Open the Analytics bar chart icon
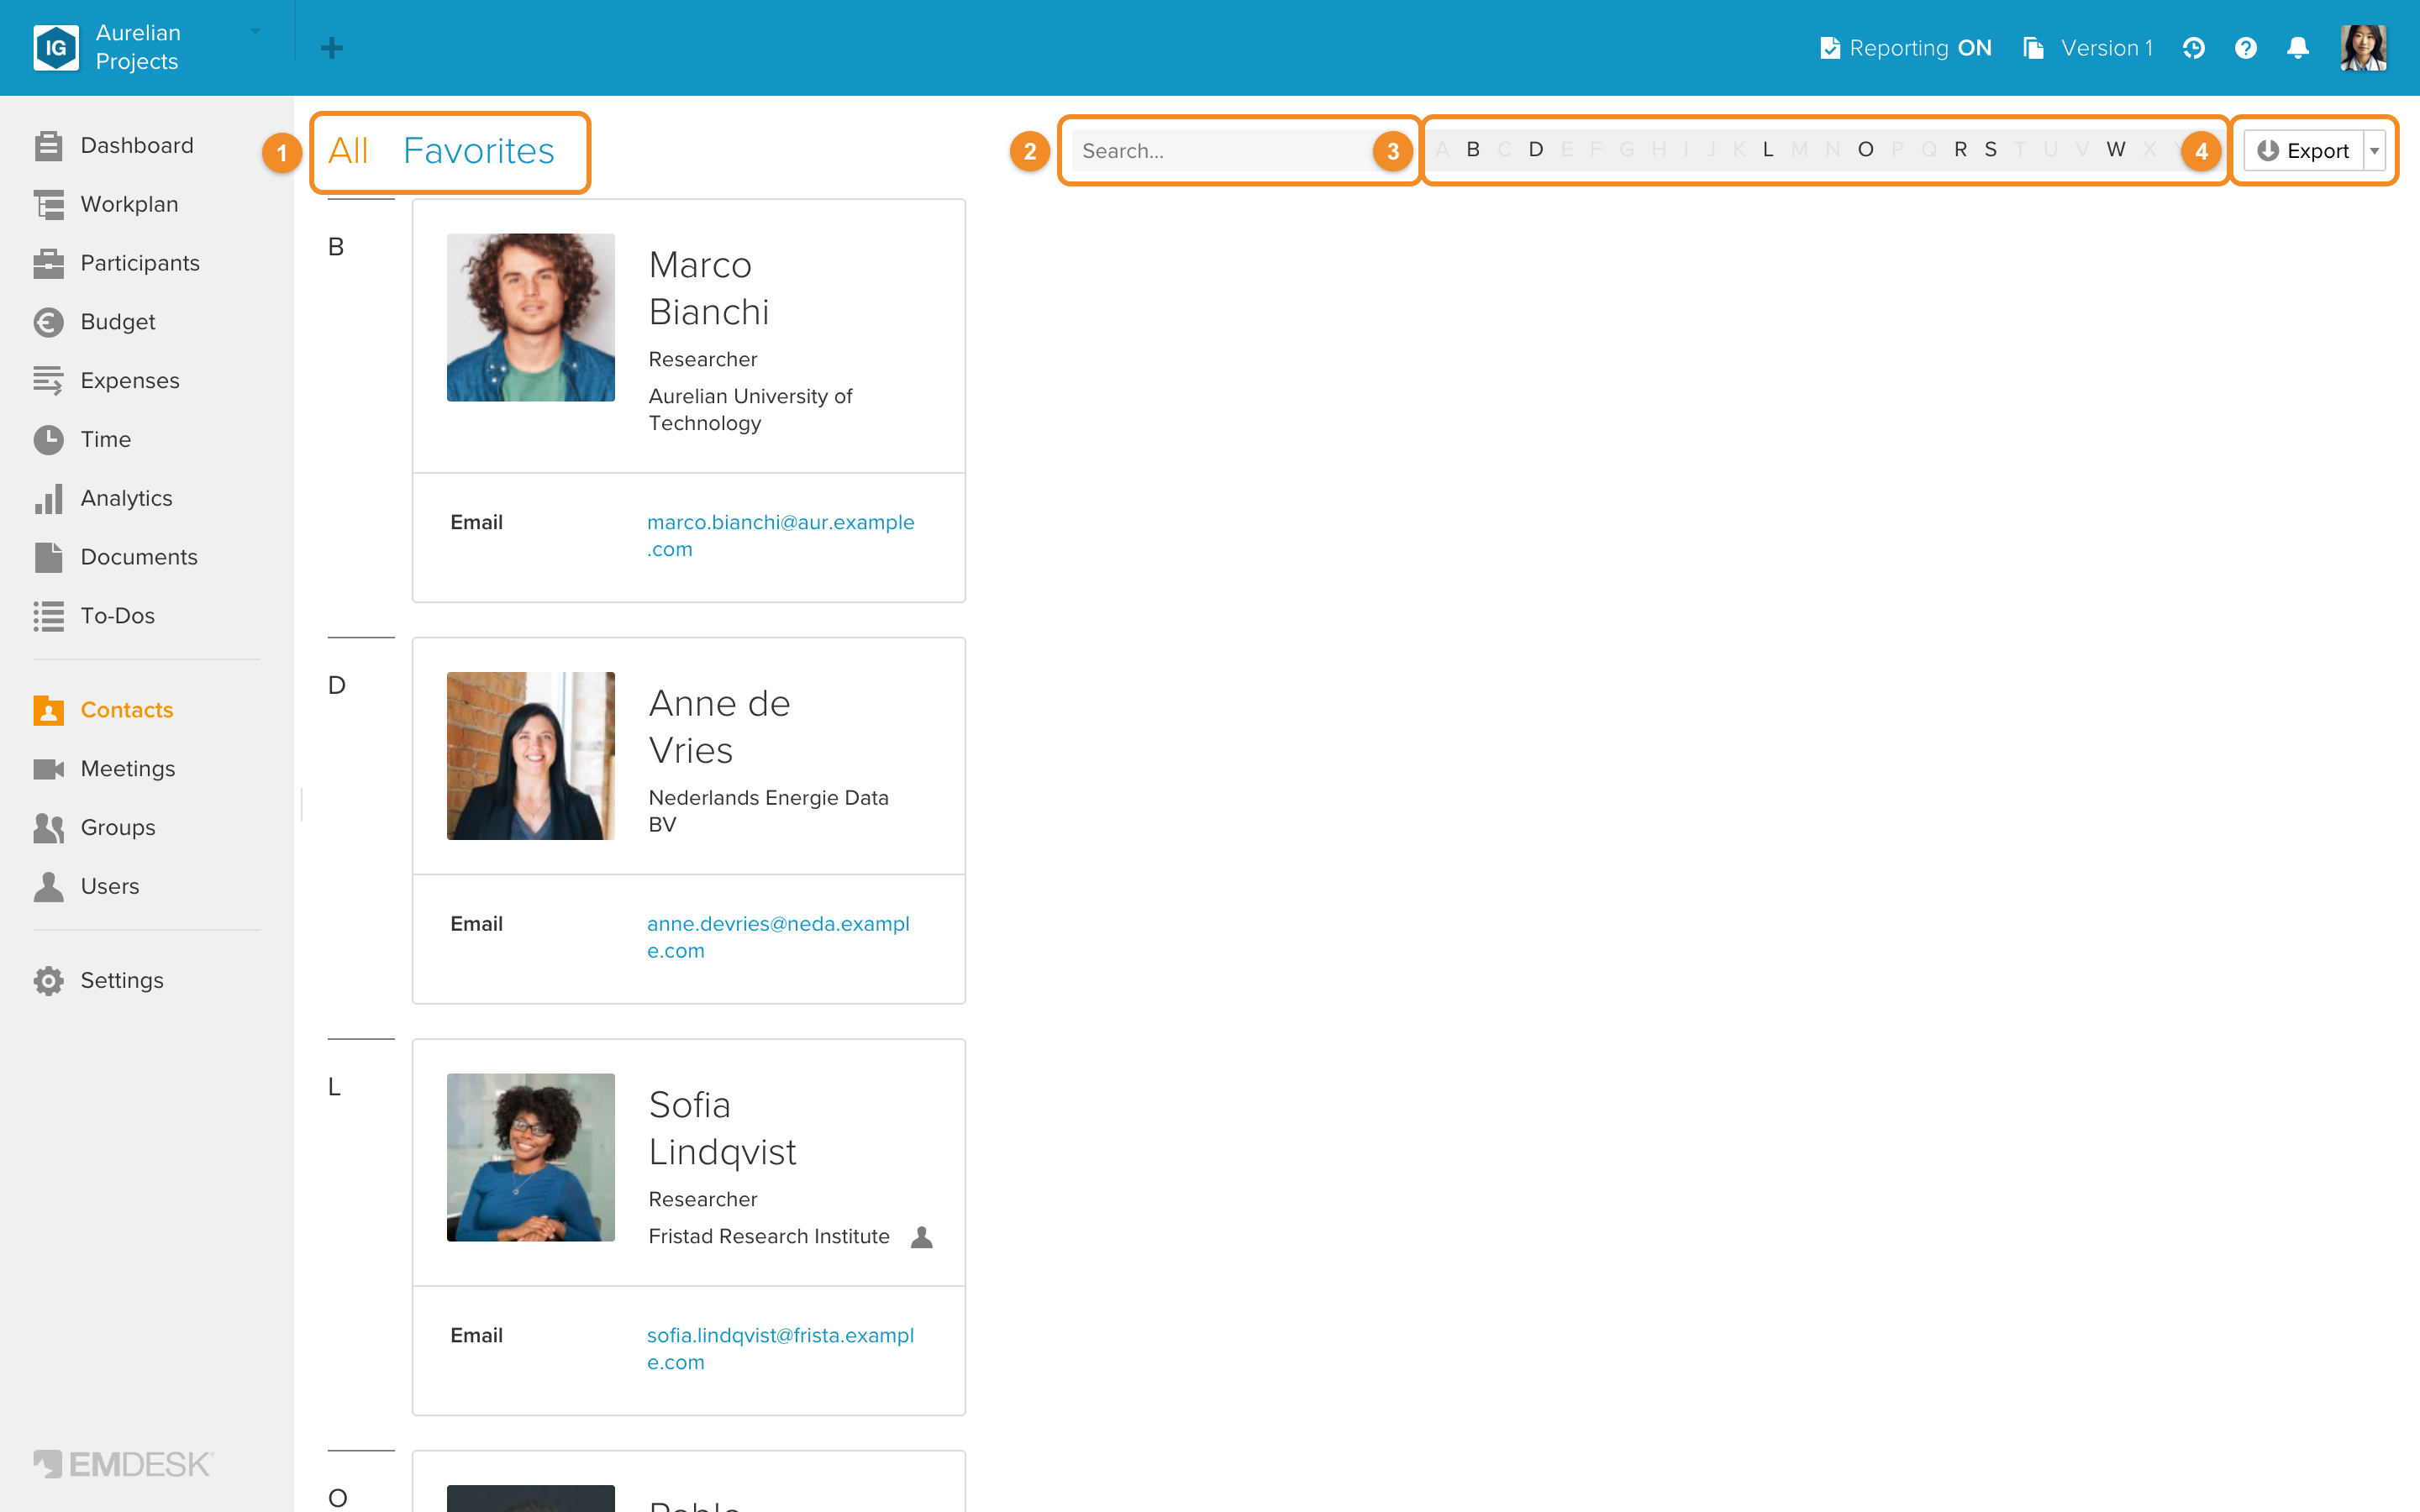Viewport: 2420px width, 1512px height. point(48,498)
